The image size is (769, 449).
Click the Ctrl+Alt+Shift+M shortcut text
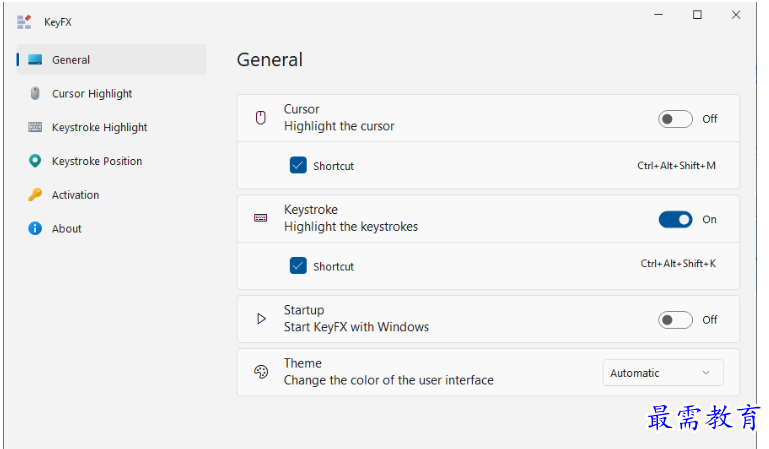click(676, 166)
